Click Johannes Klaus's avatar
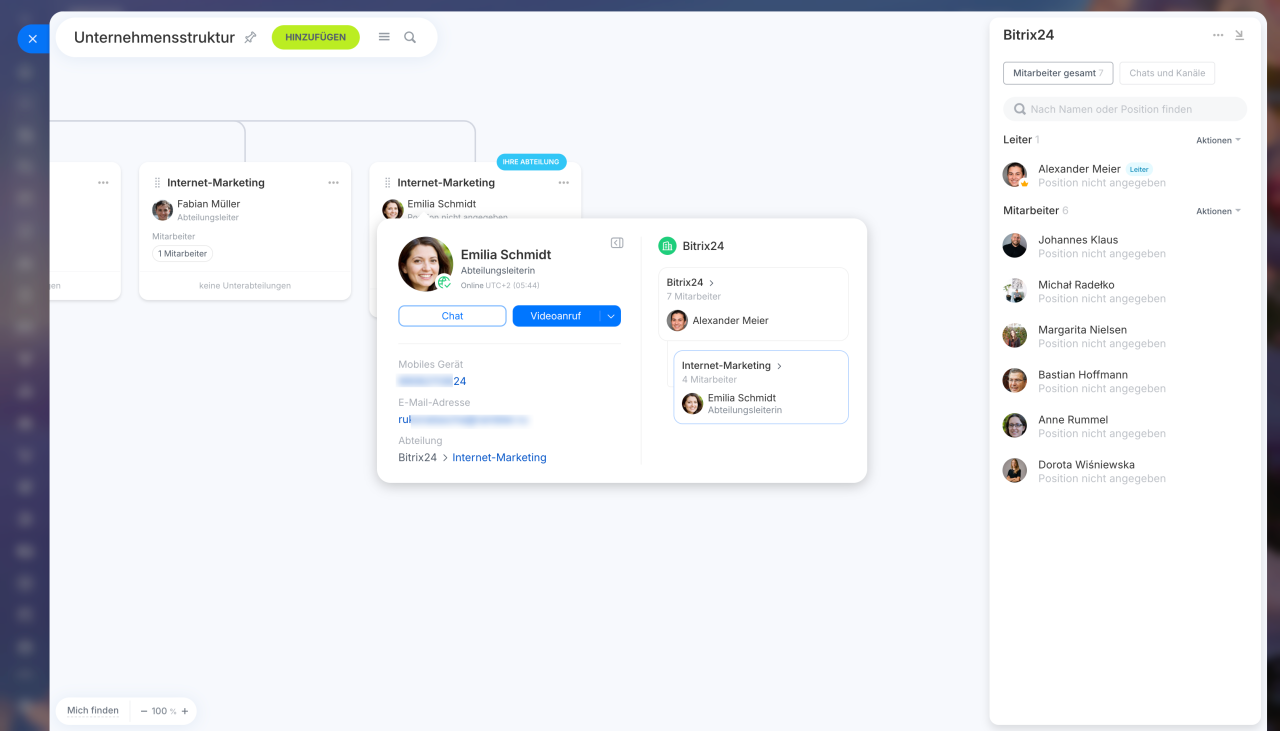This screenshot has width=1280, height=731. (x=1015, y=246)
